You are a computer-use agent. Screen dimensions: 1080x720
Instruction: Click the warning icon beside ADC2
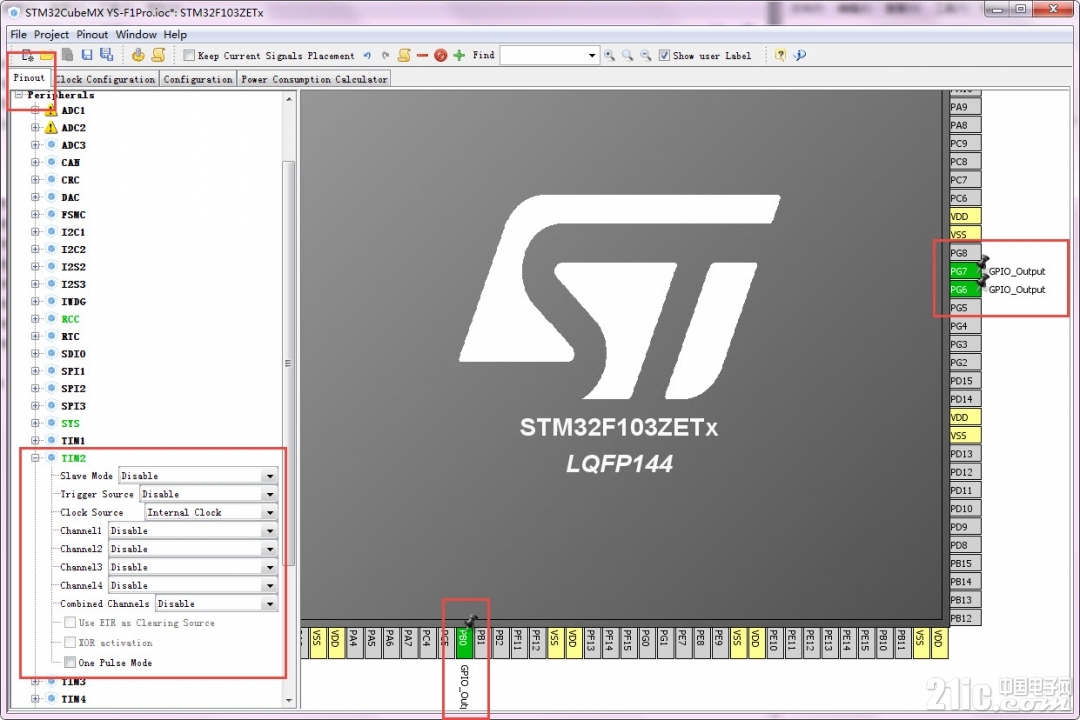pos(51,127)
